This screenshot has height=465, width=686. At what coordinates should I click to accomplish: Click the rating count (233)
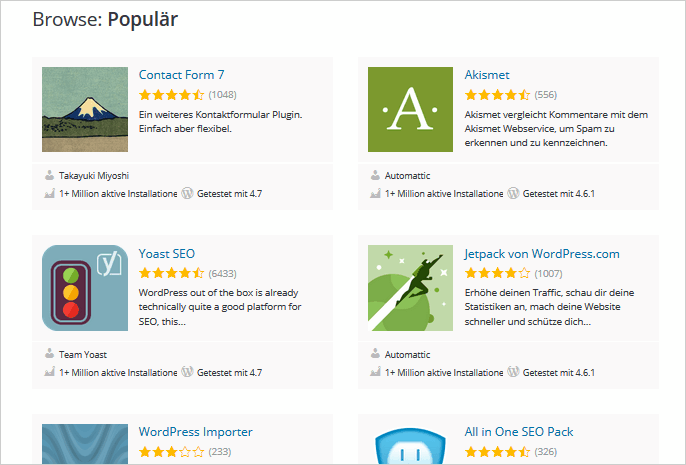(x=220, y=452)
